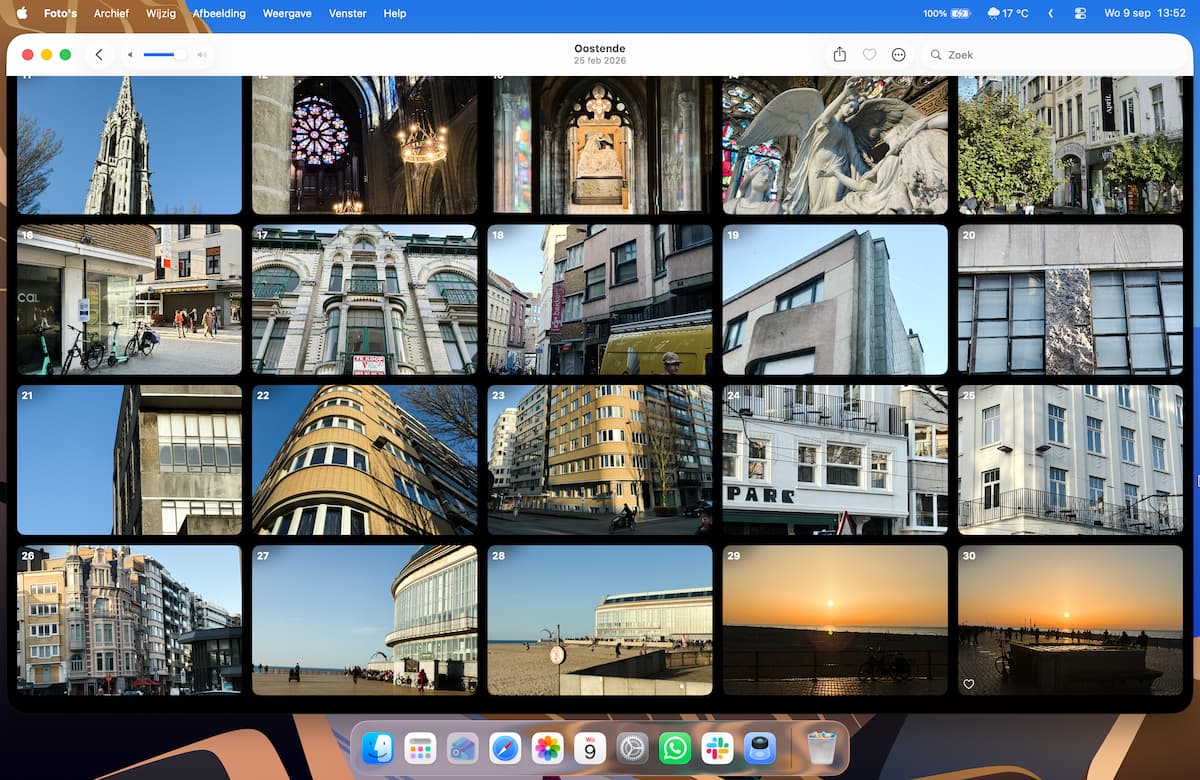Image resolution: width=1200 pixels, height=780 pixels.
Task: Open the weather widget showing 17 °C
Action: click(1007, 14)
